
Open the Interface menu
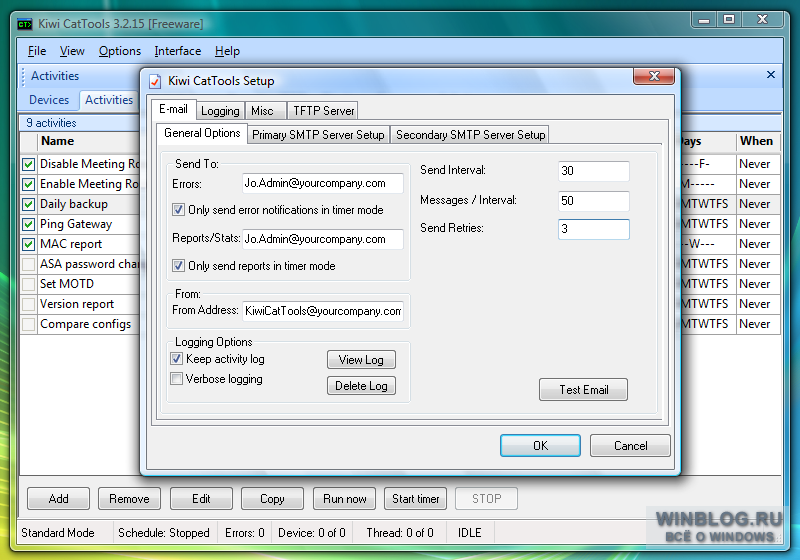click(x=178, y=51)
